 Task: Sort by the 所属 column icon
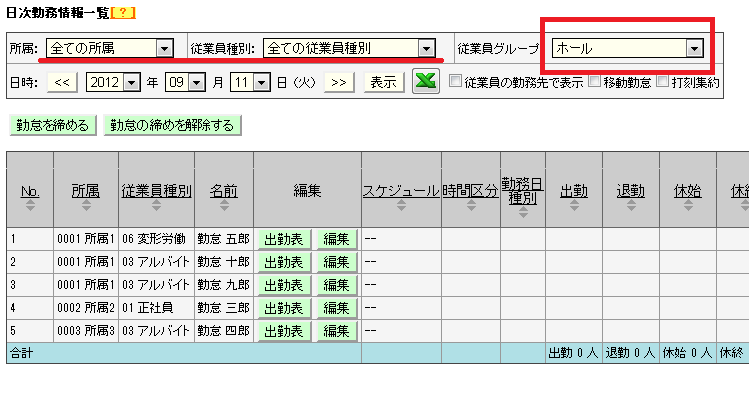86,205
